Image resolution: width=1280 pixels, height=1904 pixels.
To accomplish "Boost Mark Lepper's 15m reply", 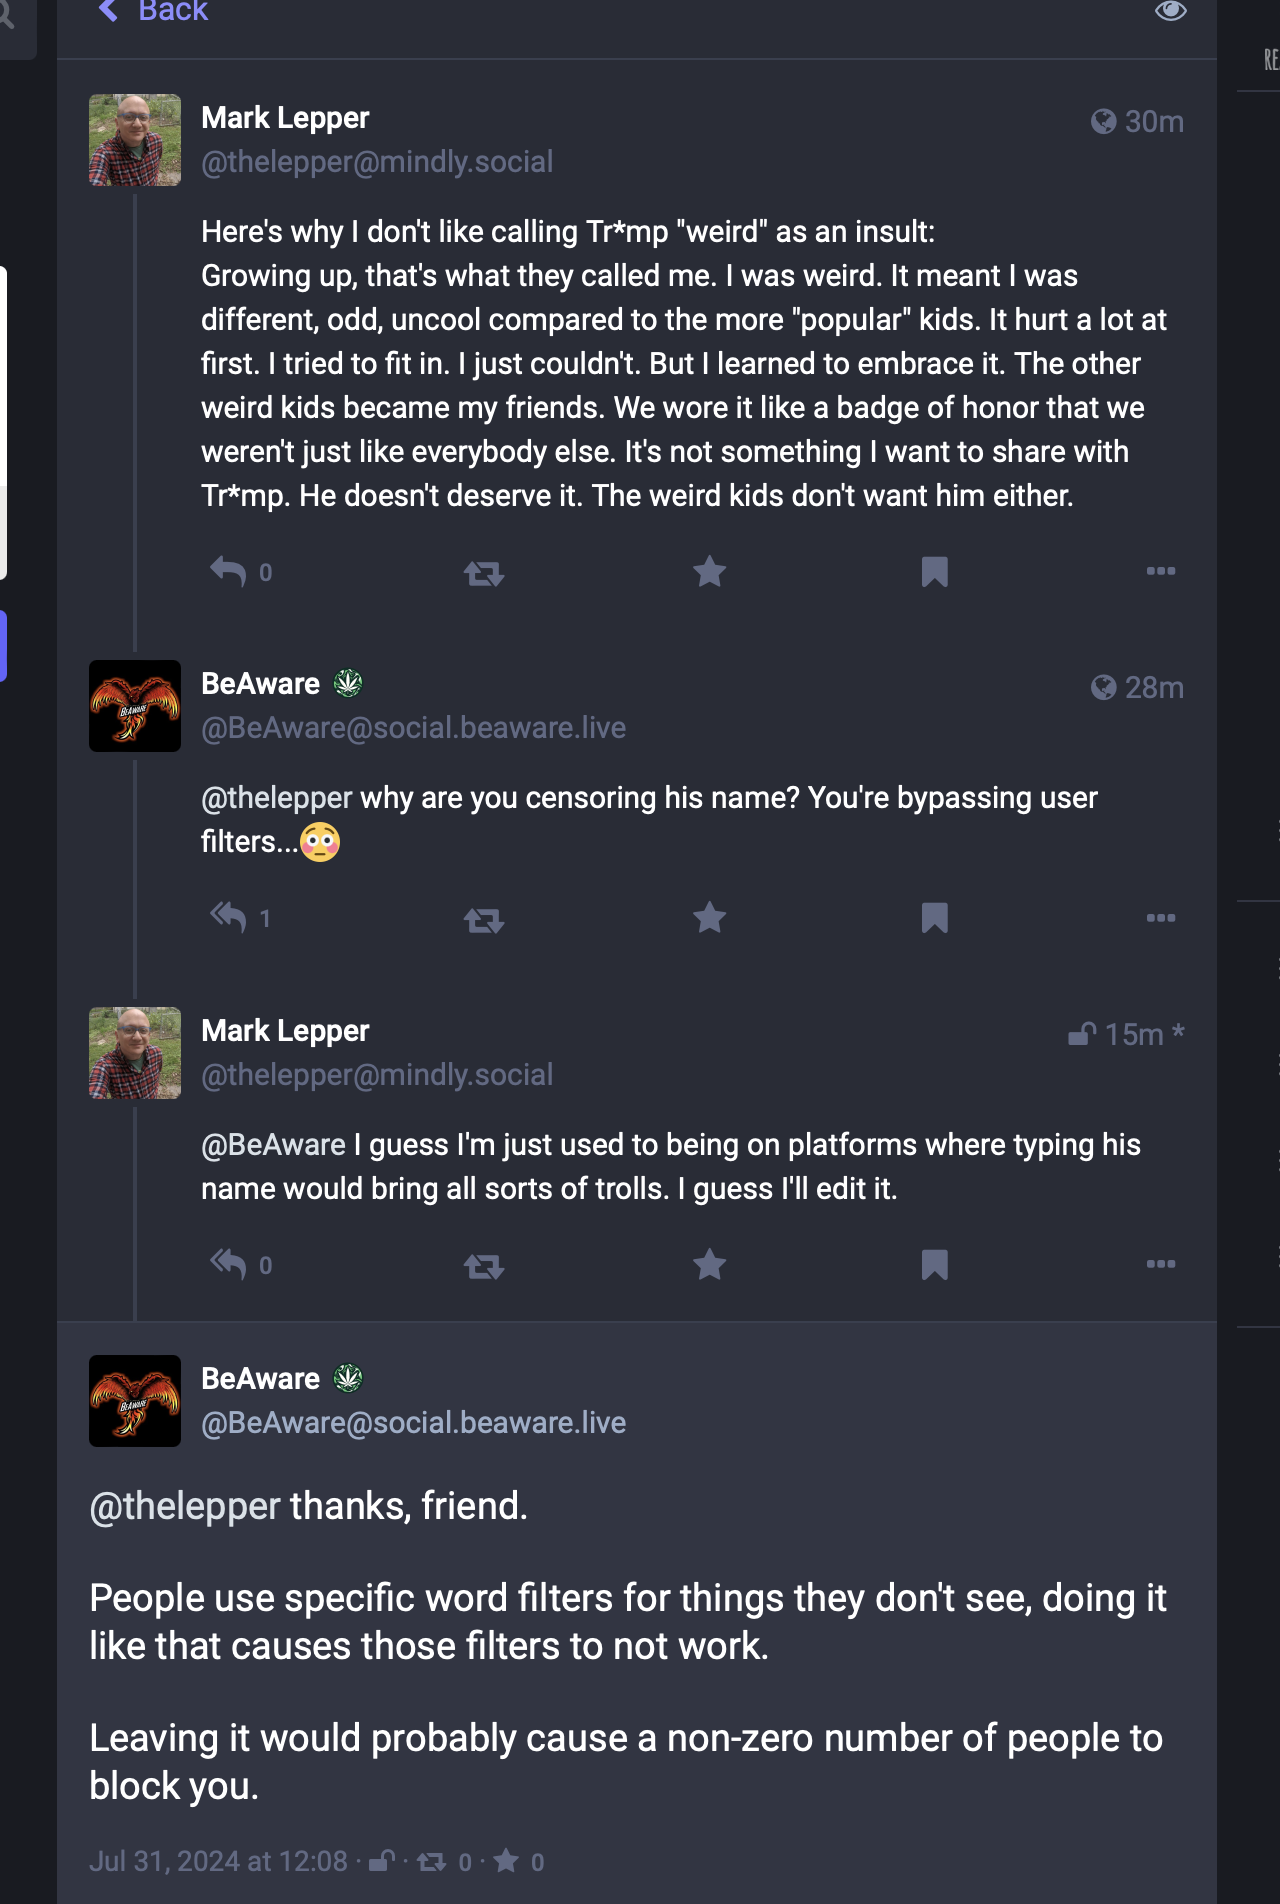I will (484, 1266).
